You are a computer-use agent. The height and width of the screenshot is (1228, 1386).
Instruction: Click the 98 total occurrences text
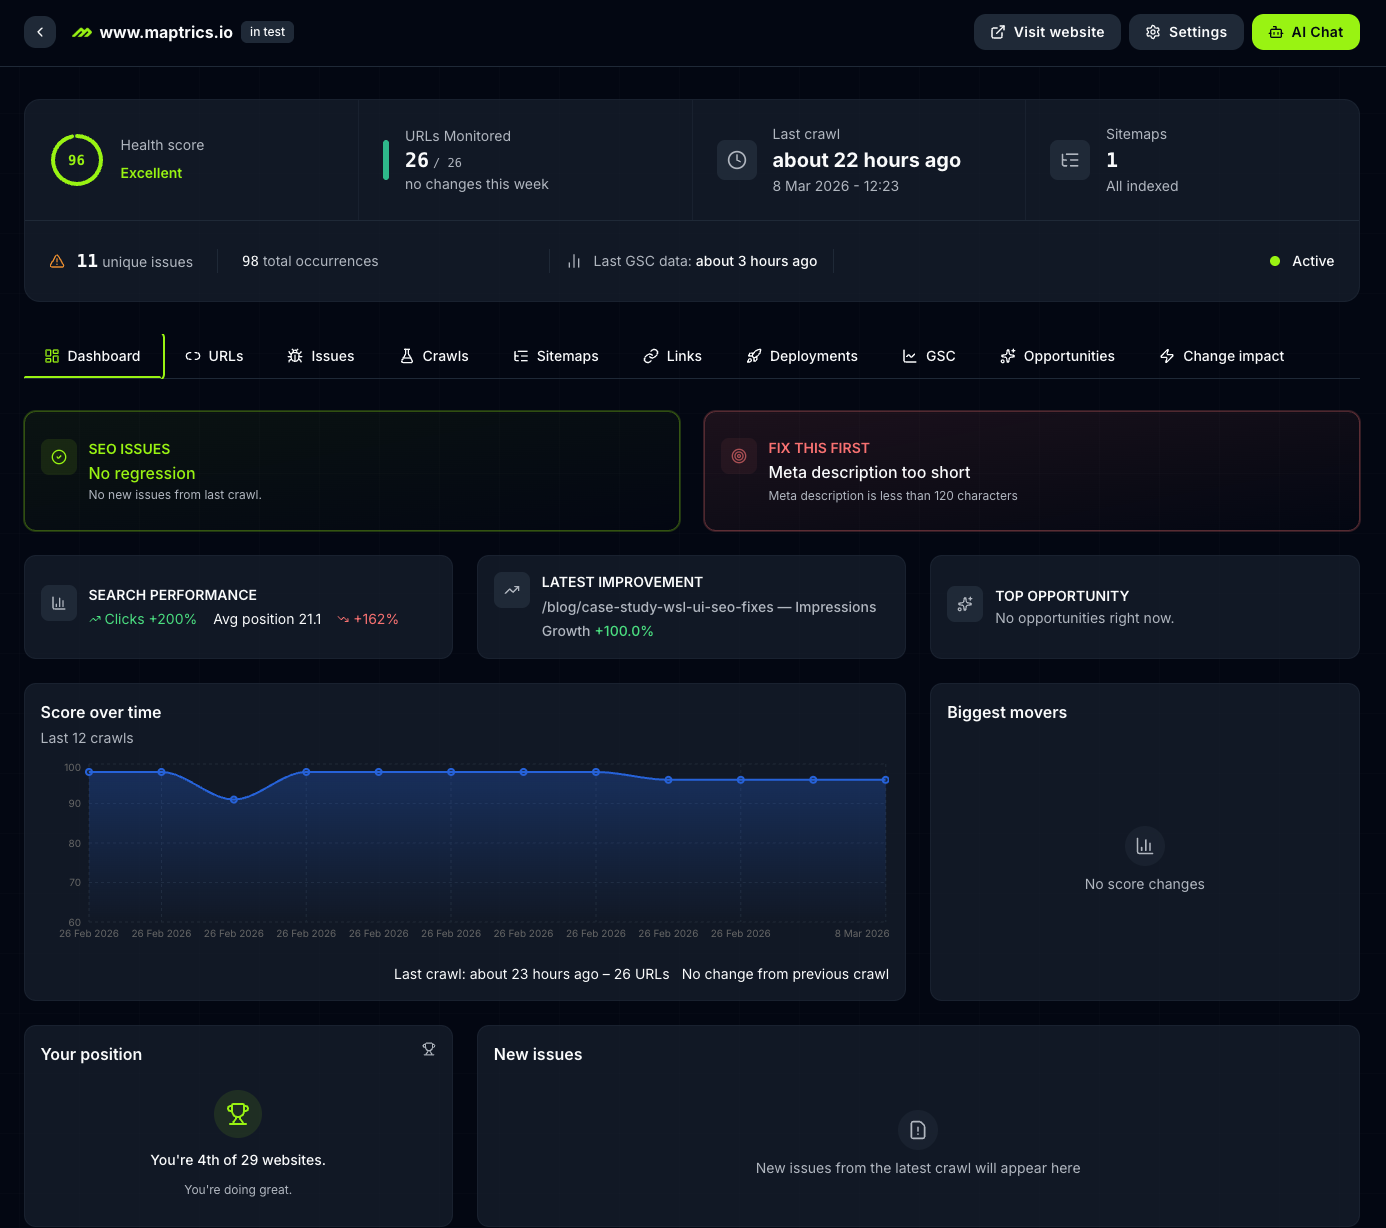[x=310, y=261]
